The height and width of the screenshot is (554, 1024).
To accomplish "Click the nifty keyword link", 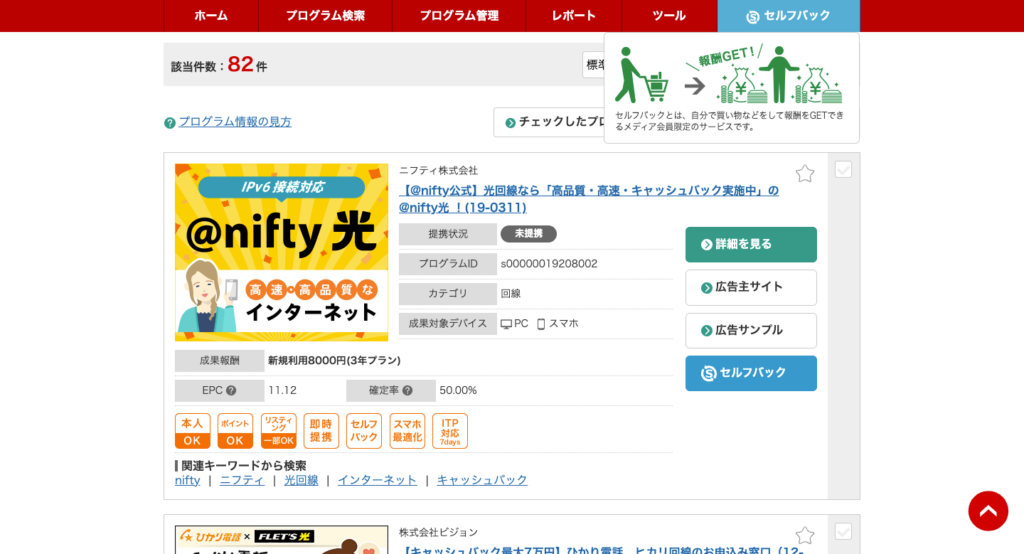I will tap(187, 480).
